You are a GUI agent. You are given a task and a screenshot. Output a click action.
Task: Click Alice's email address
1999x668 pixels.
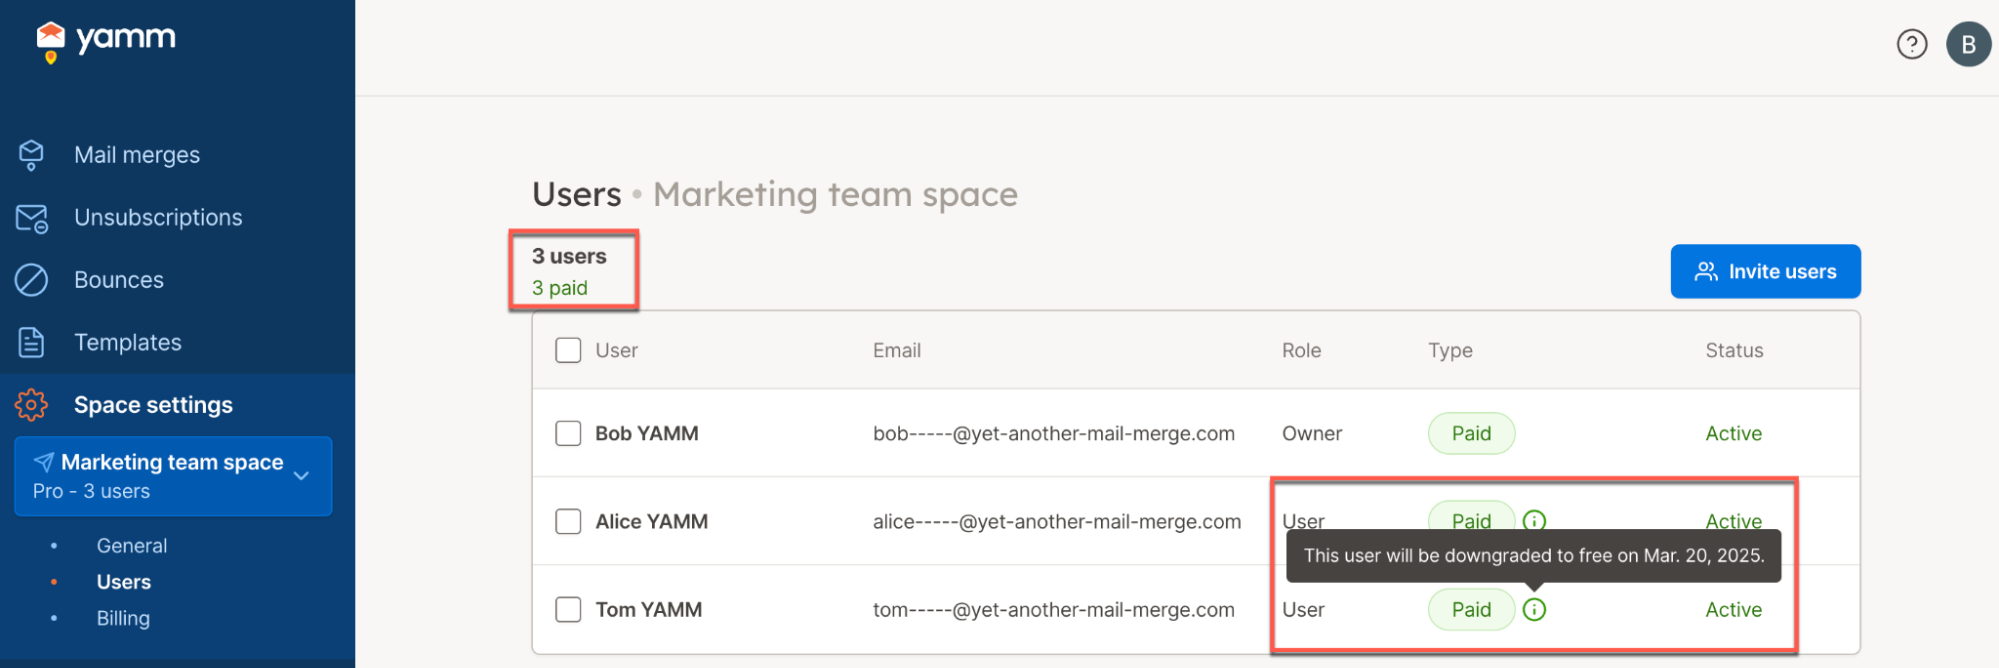click(x=1057, y=521)
